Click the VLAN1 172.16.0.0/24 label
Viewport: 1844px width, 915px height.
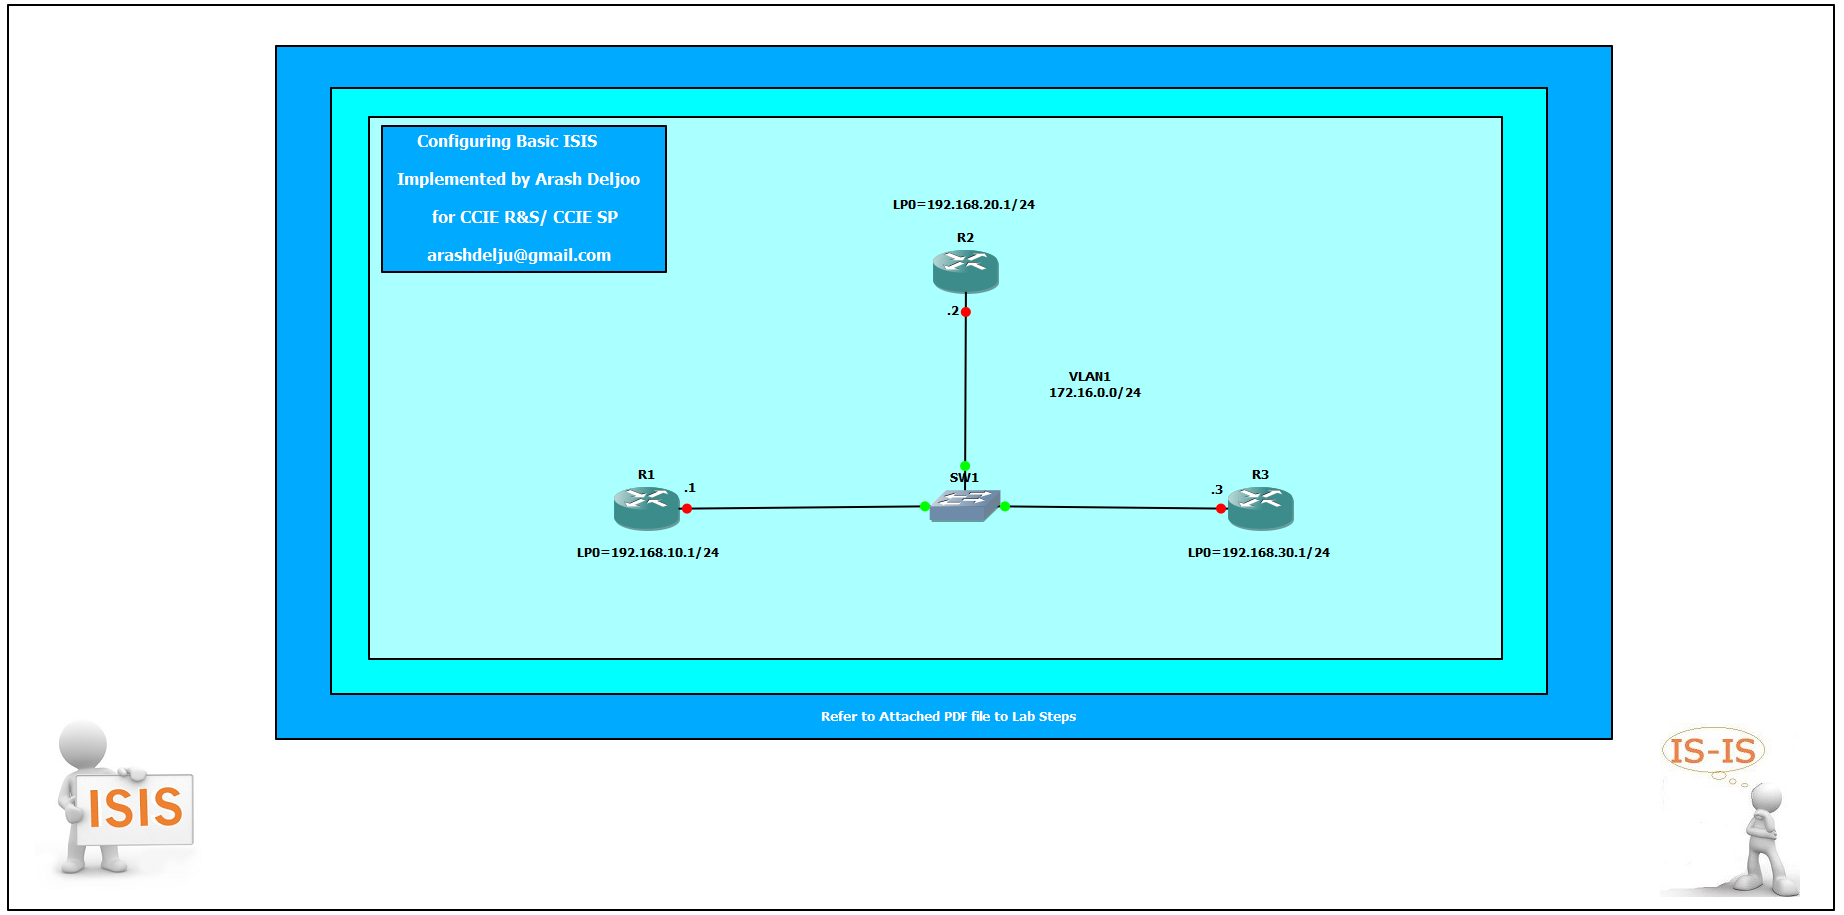(x=1094, y=385)
